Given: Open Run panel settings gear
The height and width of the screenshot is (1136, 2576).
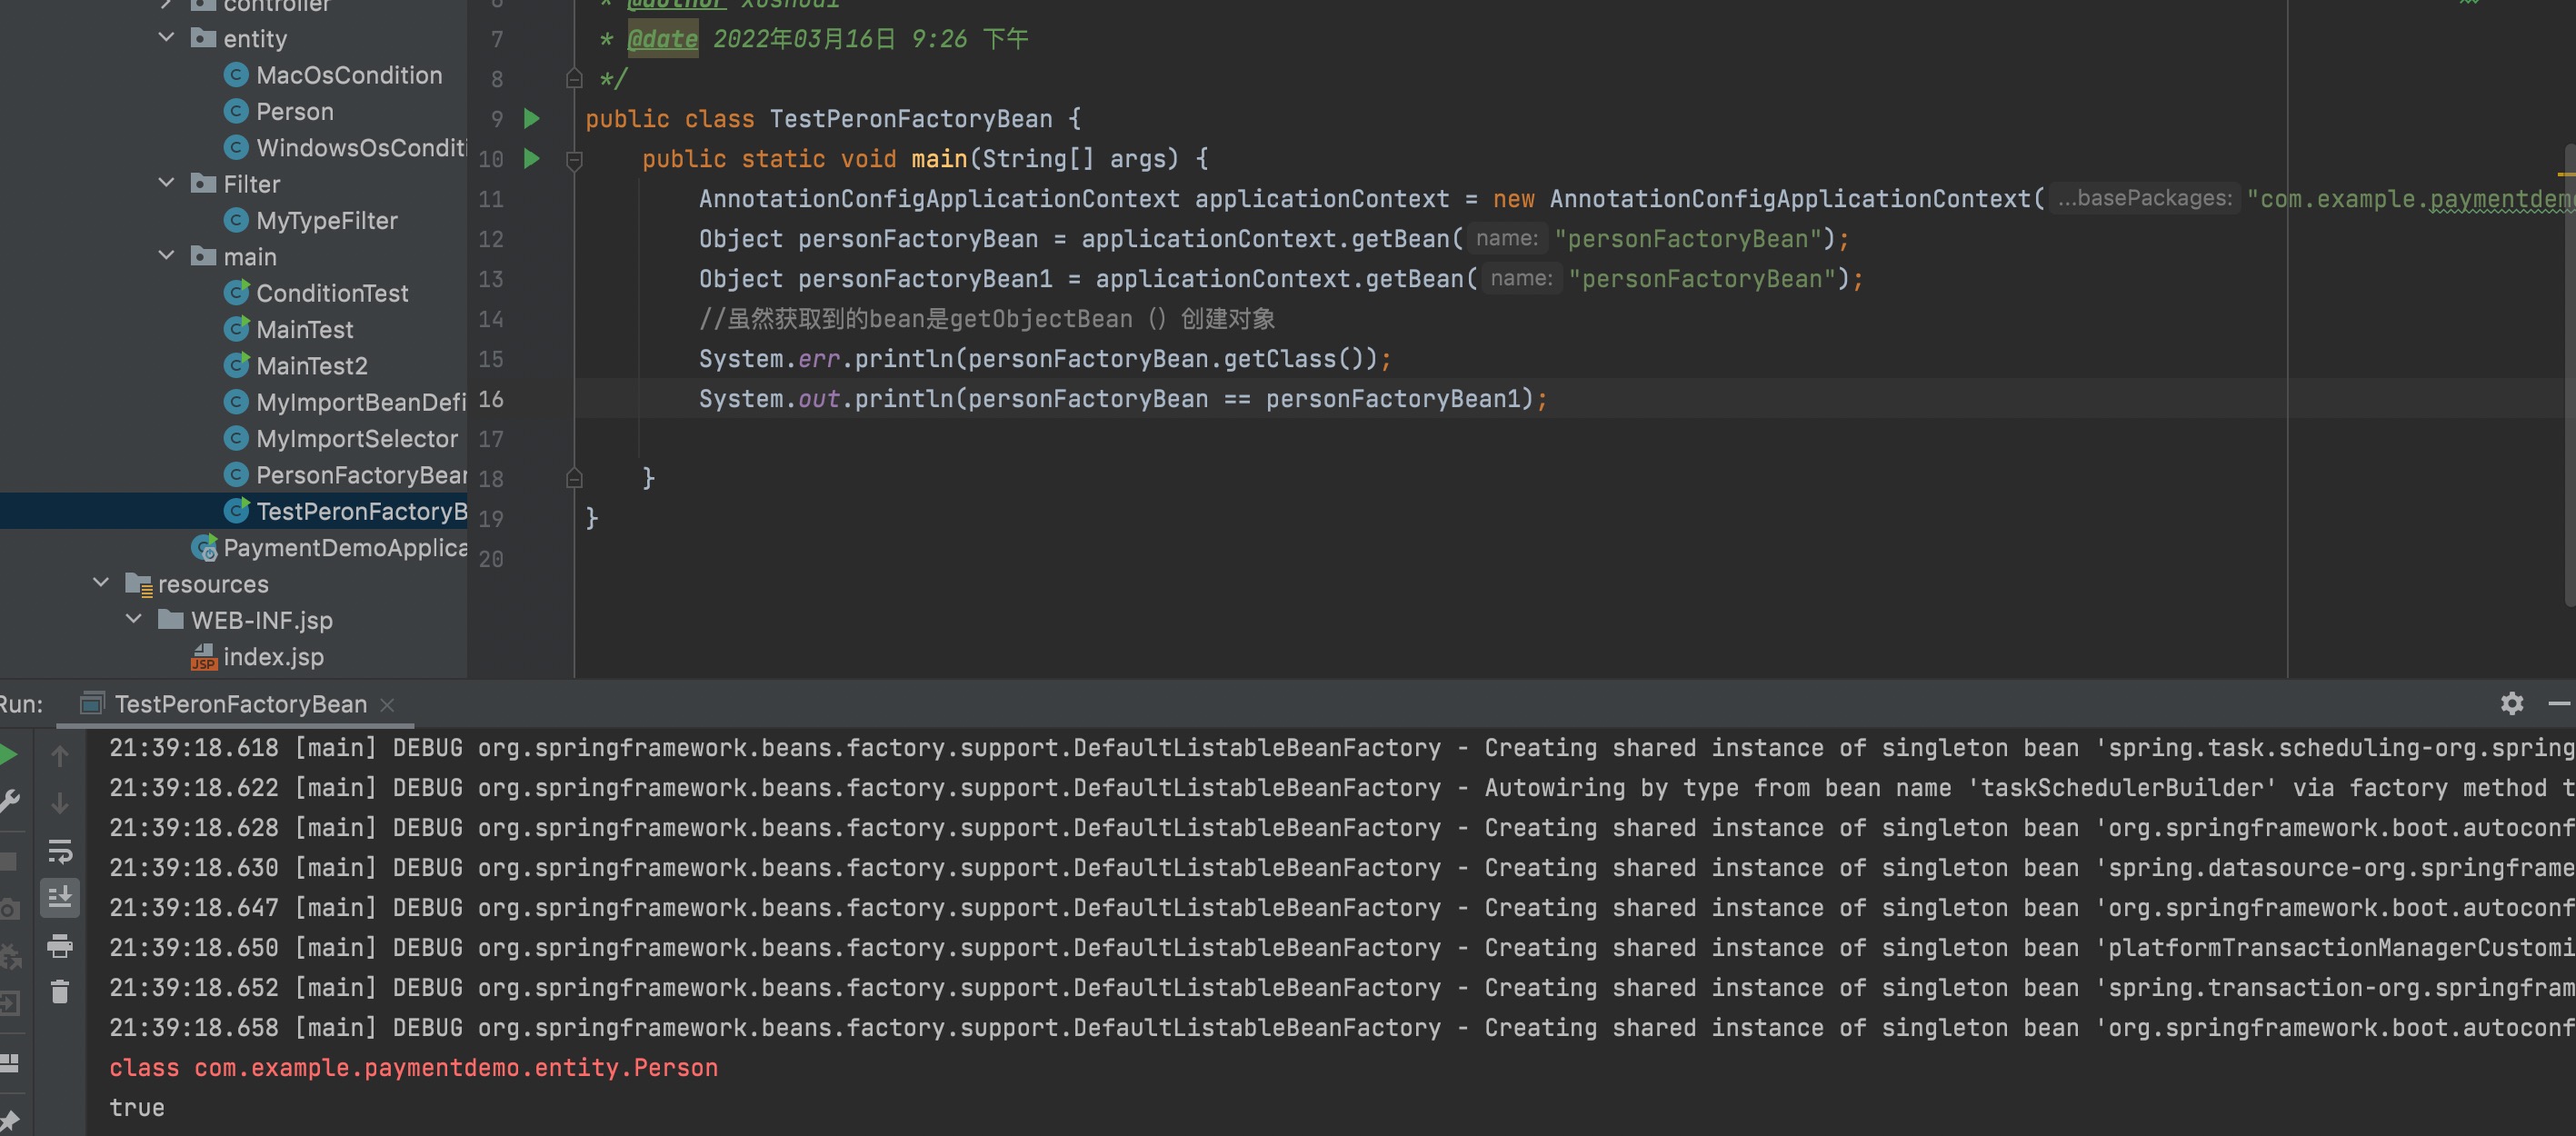Looking at the screenshot, I should point(2512,704).
